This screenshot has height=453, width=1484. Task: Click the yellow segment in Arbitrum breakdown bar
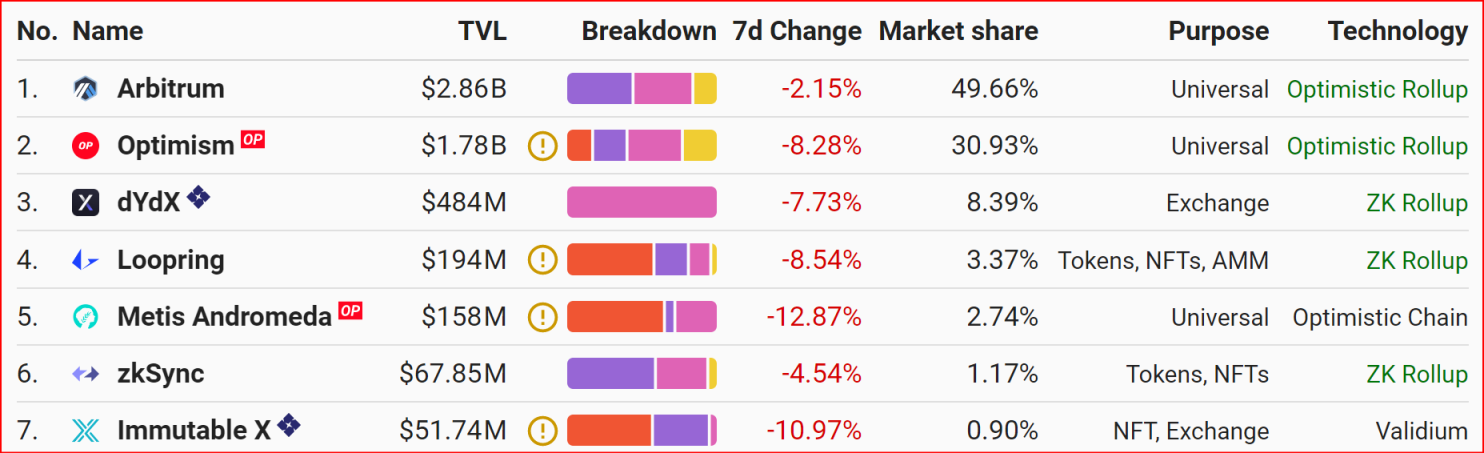pyautogui.click(x=705, y=89)
